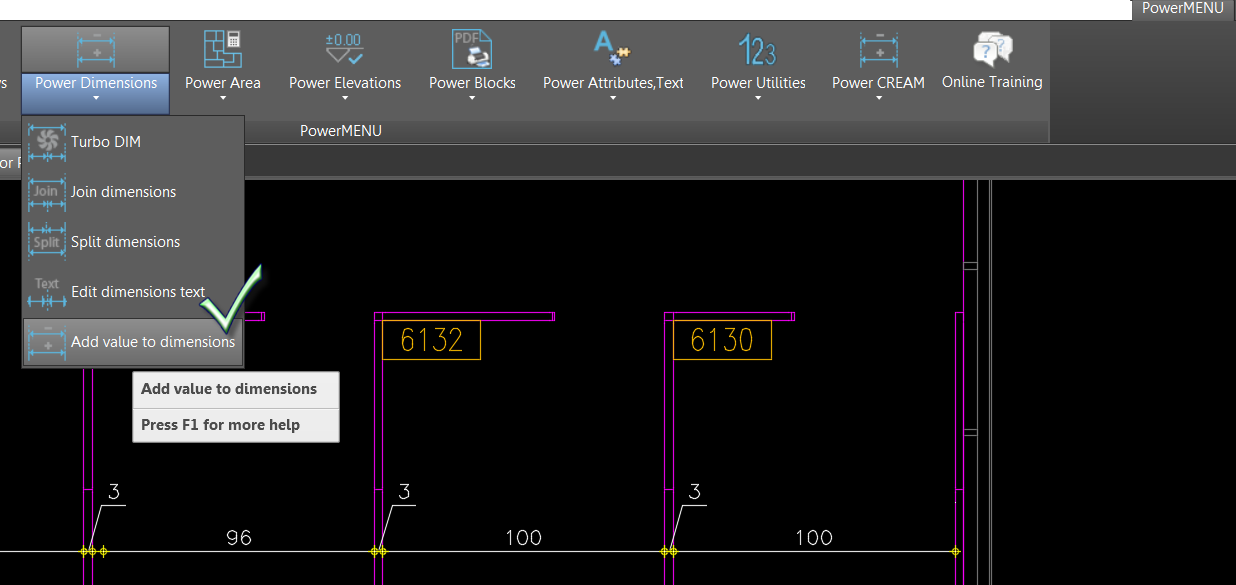
Task: Click the Power Elevations ribbon icon
Action: [x=345, y=49]
